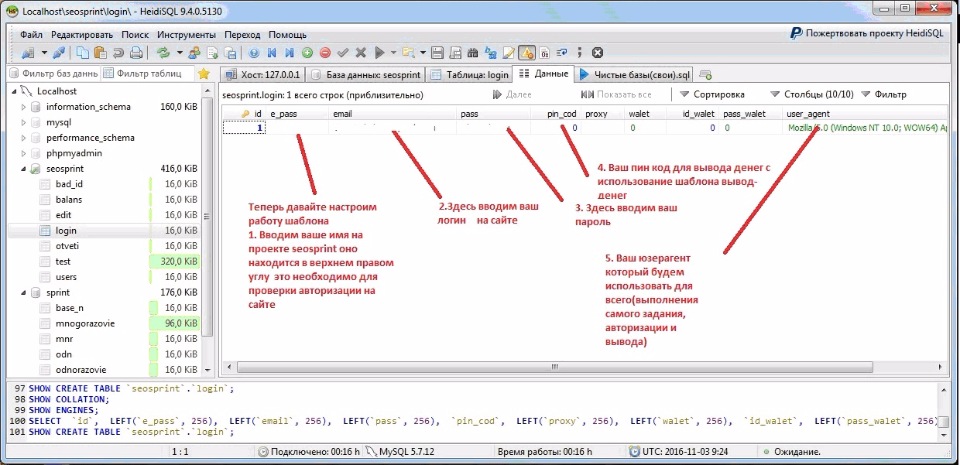Select the mnogorazovie table in tree
The height and width of the screenshot is (465, 960).
pyautogui.click(x=85, y=323)
